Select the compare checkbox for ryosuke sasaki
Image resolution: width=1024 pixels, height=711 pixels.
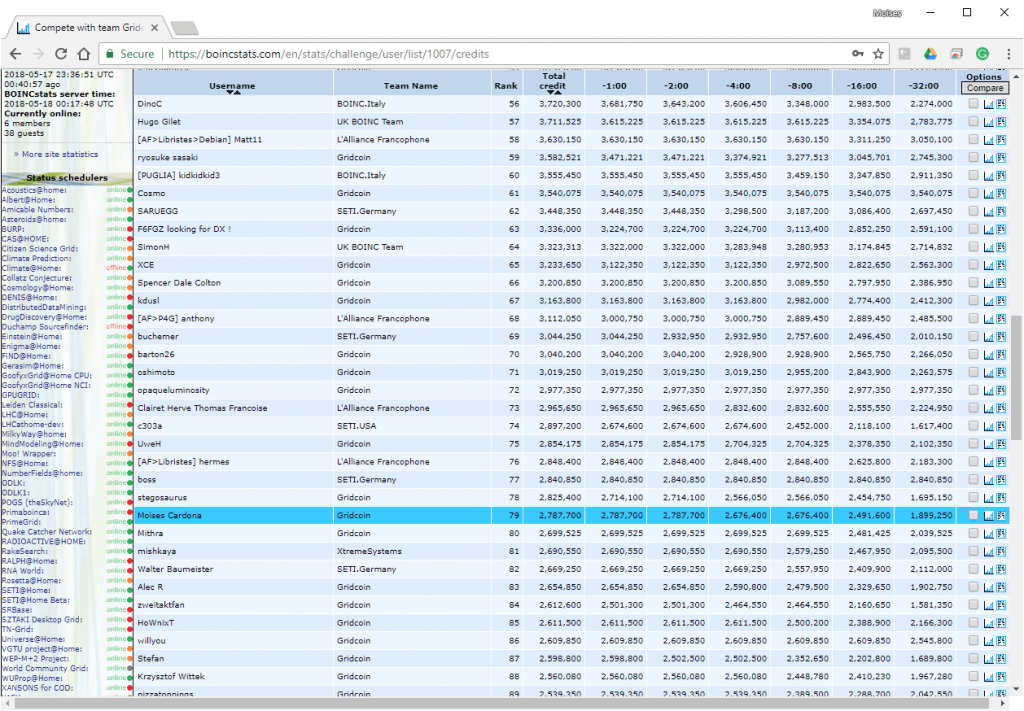pyautogui.click(x=973, y=157)
